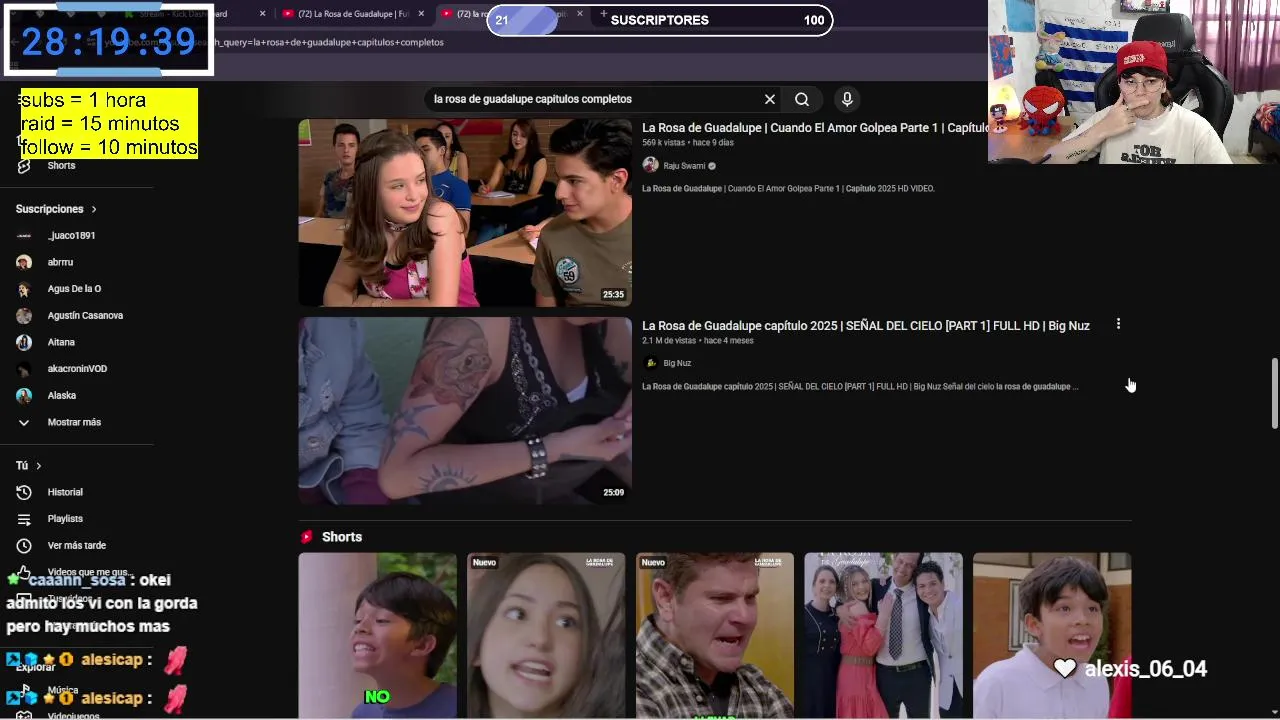Play the 25:09 tattooed arm video thumbnail
The width and height of the screenshot is (1280, 720).
click(465, 411)
